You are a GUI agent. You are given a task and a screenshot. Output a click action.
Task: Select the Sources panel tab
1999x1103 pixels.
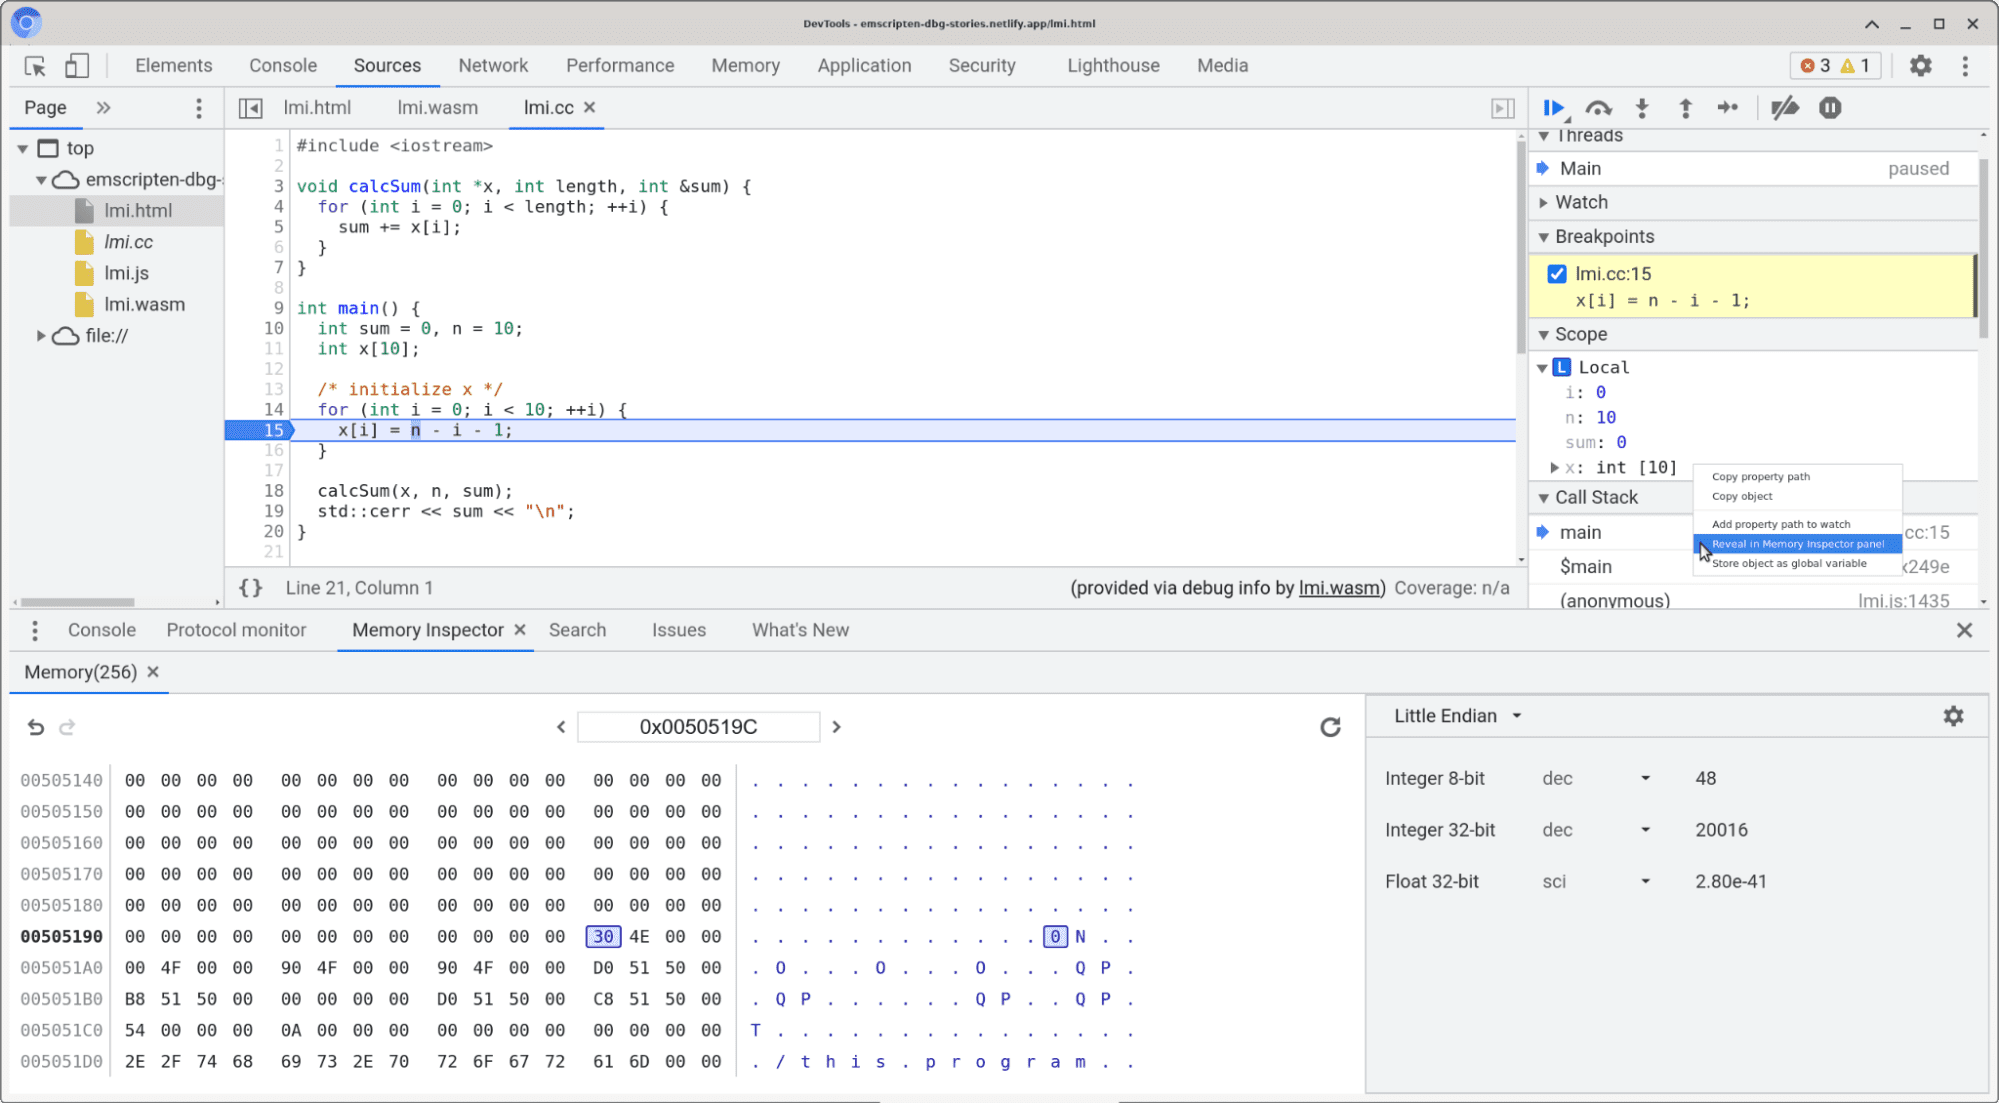click(x=387, y=64)
